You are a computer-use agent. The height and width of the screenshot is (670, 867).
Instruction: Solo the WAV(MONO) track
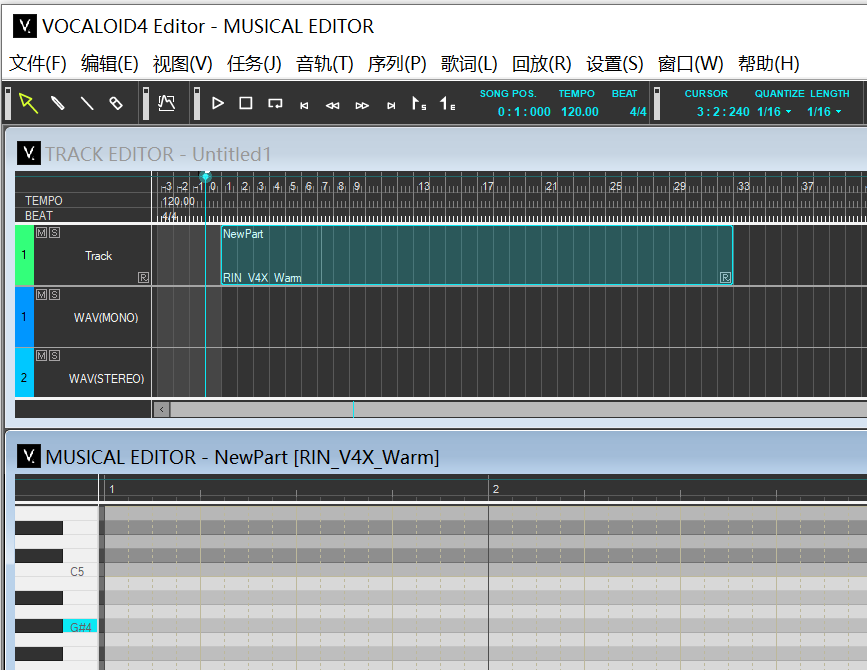pyautogui.click(x=54, y=295)
